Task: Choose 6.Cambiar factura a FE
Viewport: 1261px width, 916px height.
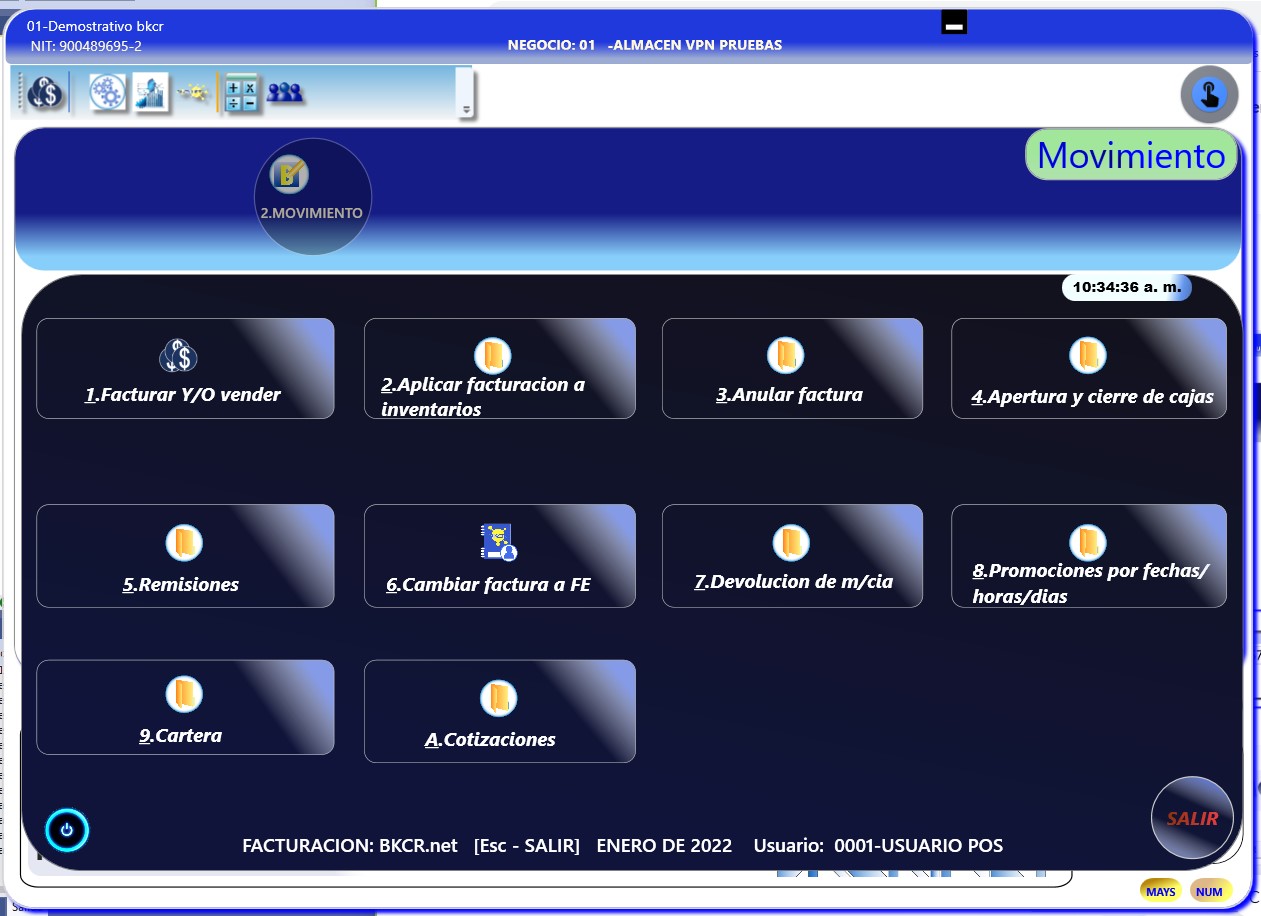Action: click(x=499, y=556)
